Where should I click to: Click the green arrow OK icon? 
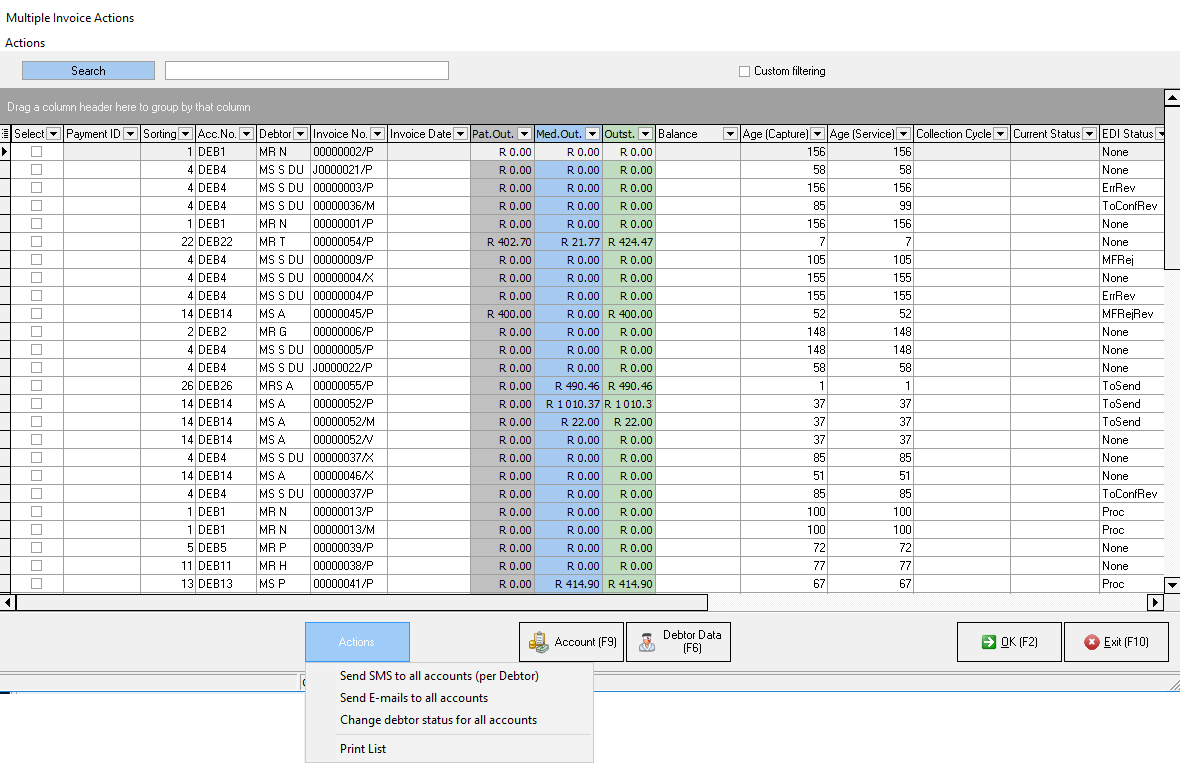click(988, 642)
